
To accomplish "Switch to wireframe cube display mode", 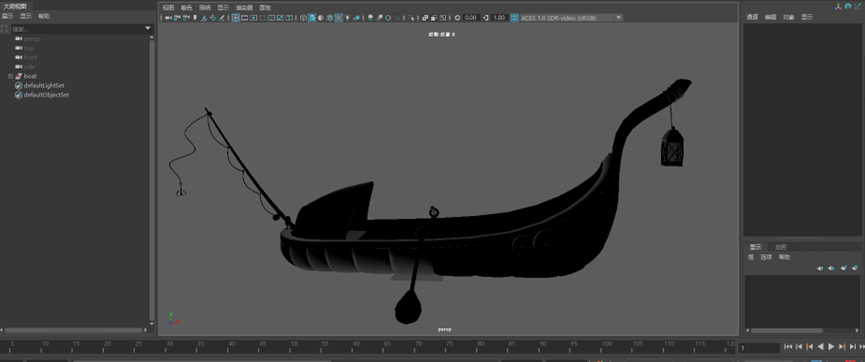I will 303,18.
